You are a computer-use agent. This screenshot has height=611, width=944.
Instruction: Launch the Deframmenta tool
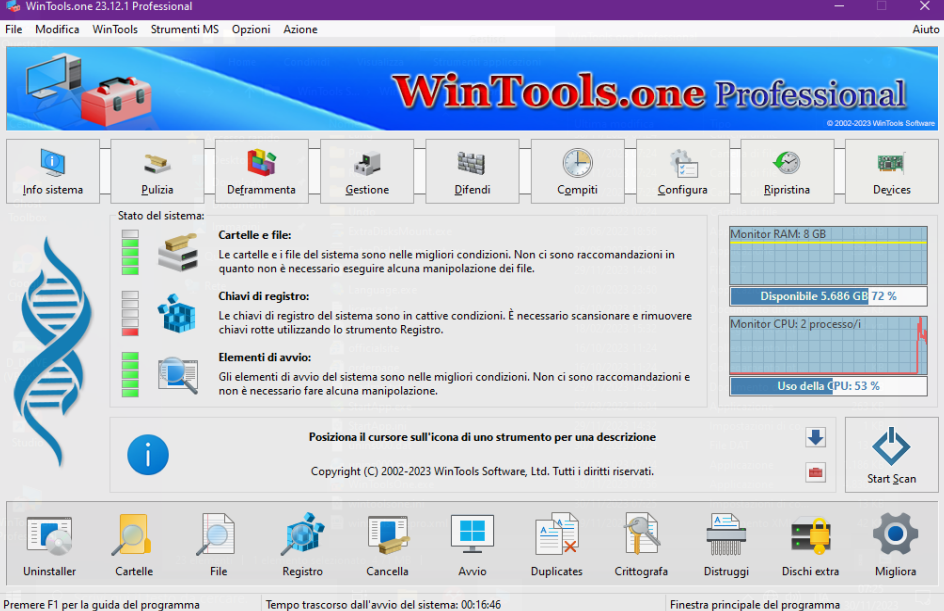tap(261, 172)
